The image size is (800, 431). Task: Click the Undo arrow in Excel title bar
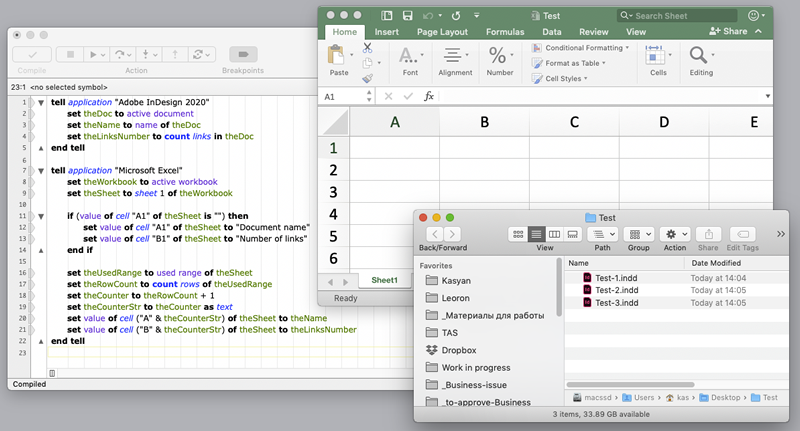(x=428, y=16)
